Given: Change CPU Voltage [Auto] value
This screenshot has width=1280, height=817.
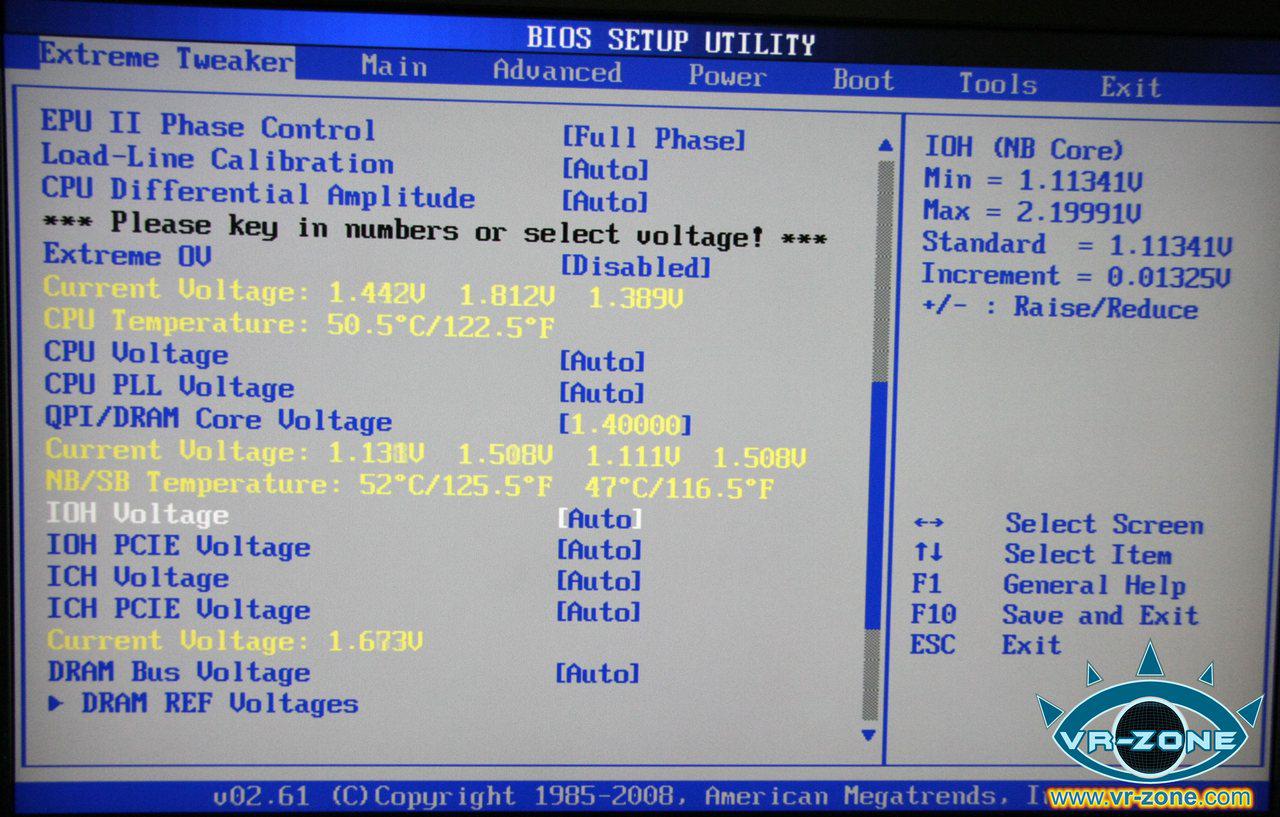Looking at the screenshot, I should coord(602,361).
